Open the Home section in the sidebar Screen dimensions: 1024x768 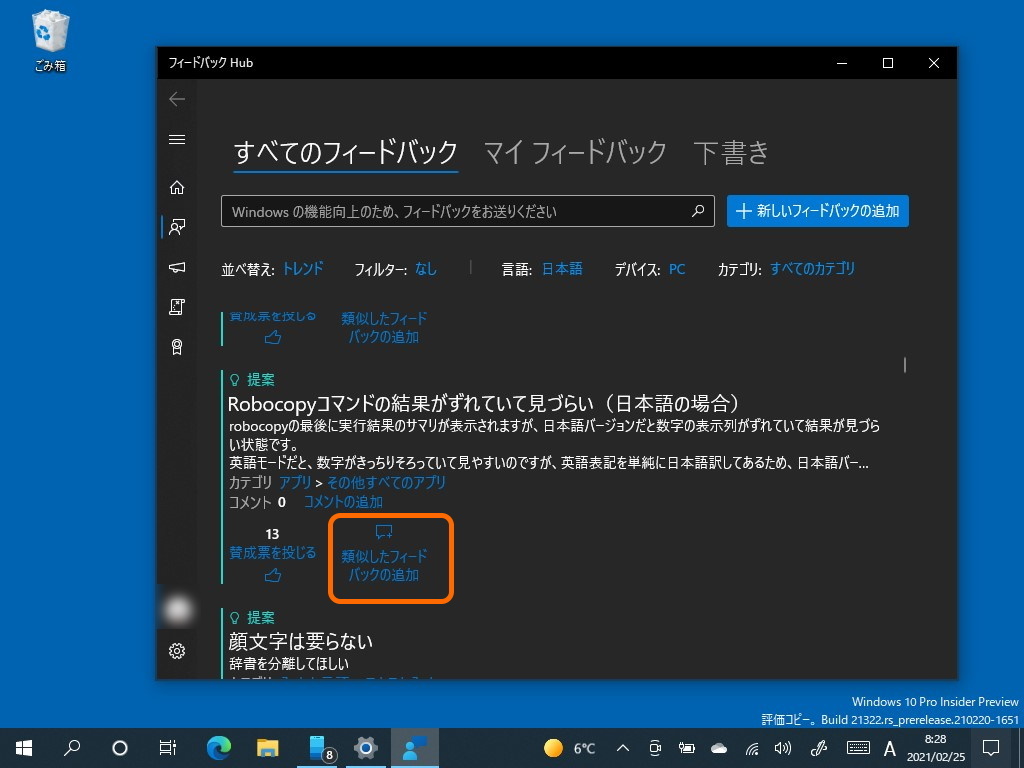(x=177, y=186)
